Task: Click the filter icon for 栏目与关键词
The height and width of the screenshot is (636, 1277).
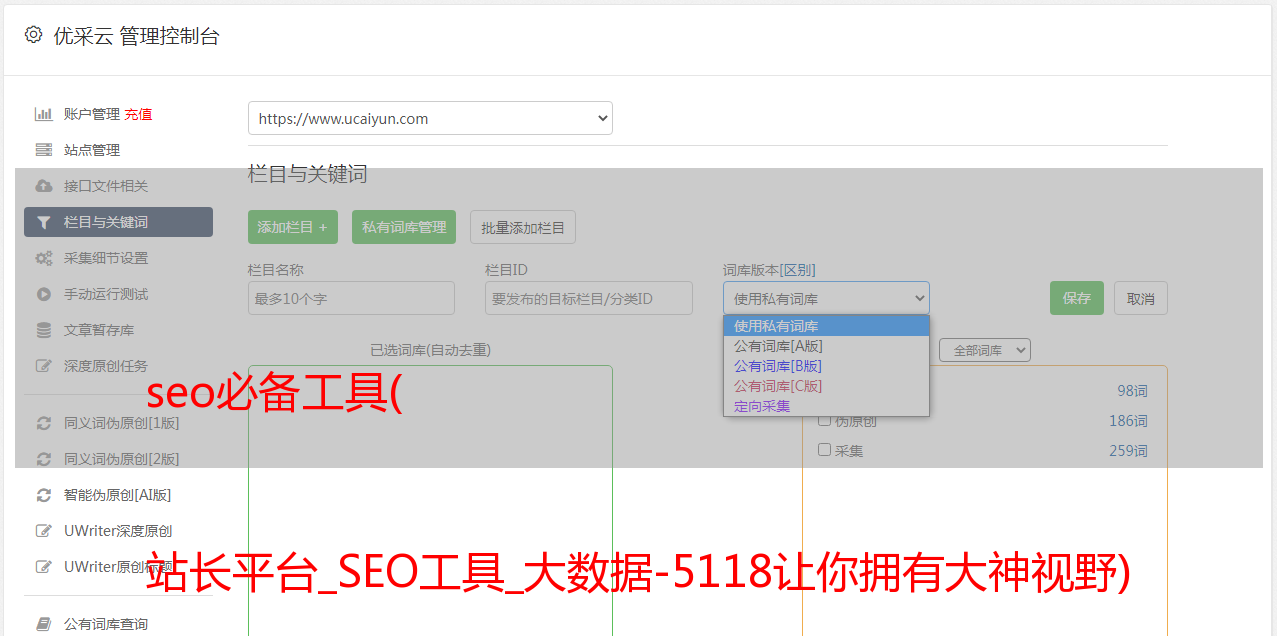Action: tap(43, 222)
